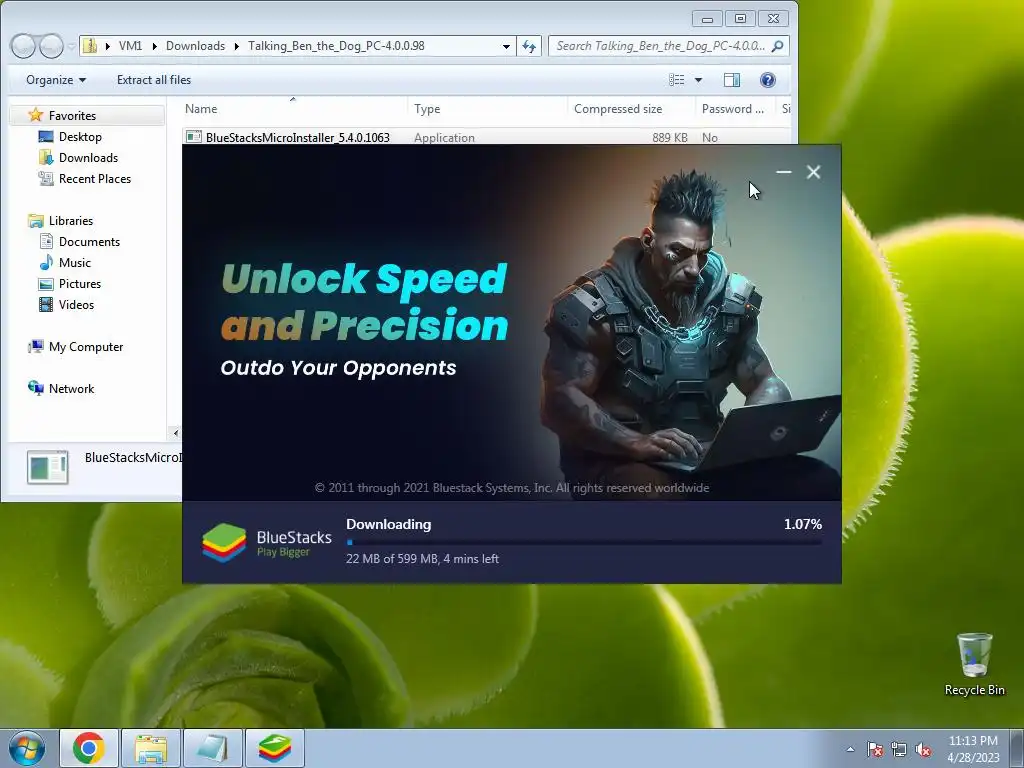This screenshot has height=768, width=1024.
Task: Click the Action Center flag icon
Action: point(875,749)
